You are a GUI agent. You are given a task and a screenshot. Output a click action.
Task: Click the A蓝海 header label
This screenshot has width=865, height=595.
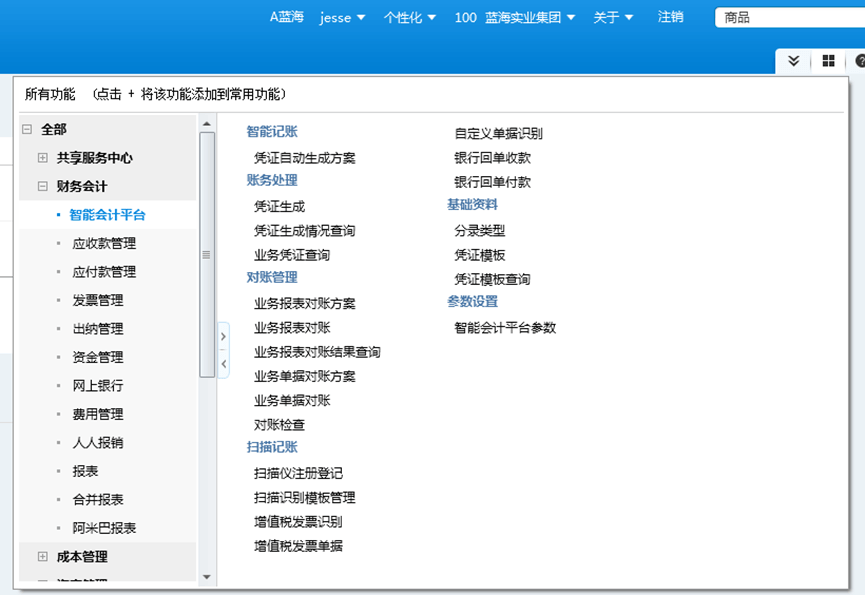286,17
